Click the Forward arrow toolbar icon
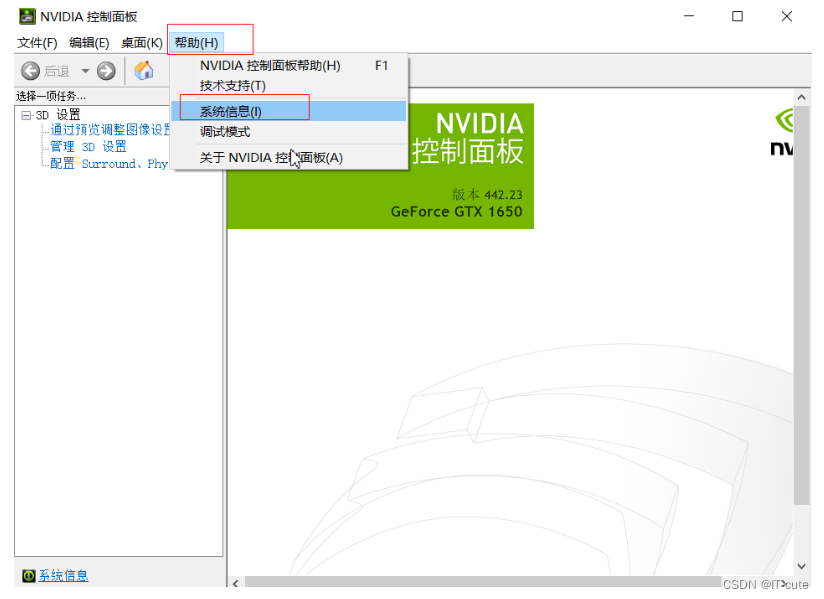Viewport: 824px width, 599px height. click(x=106, y=70)
